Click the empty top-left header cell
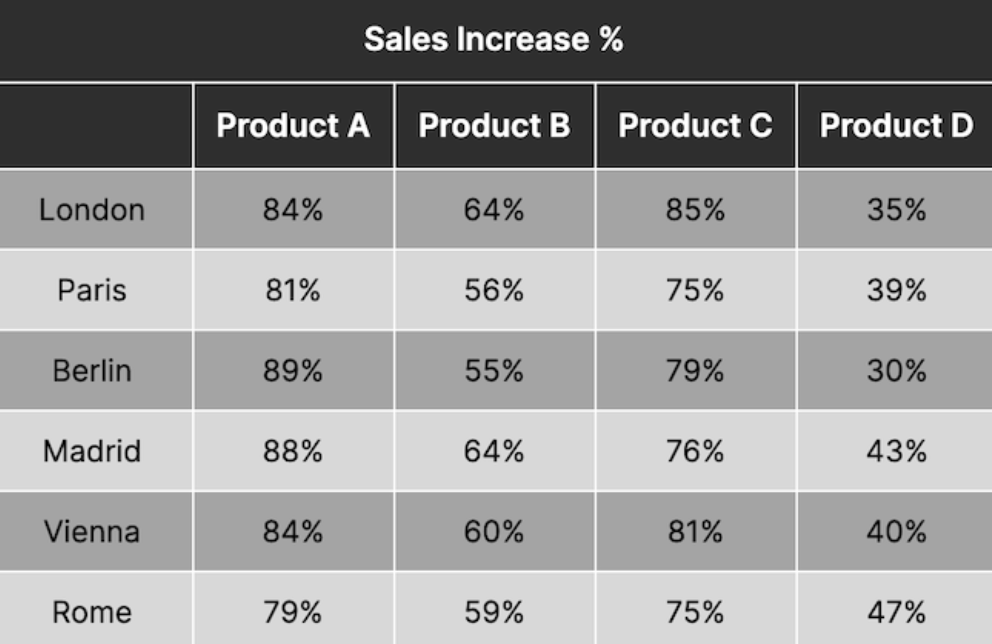This screenshot has height=644, width=992. point(96,126)
